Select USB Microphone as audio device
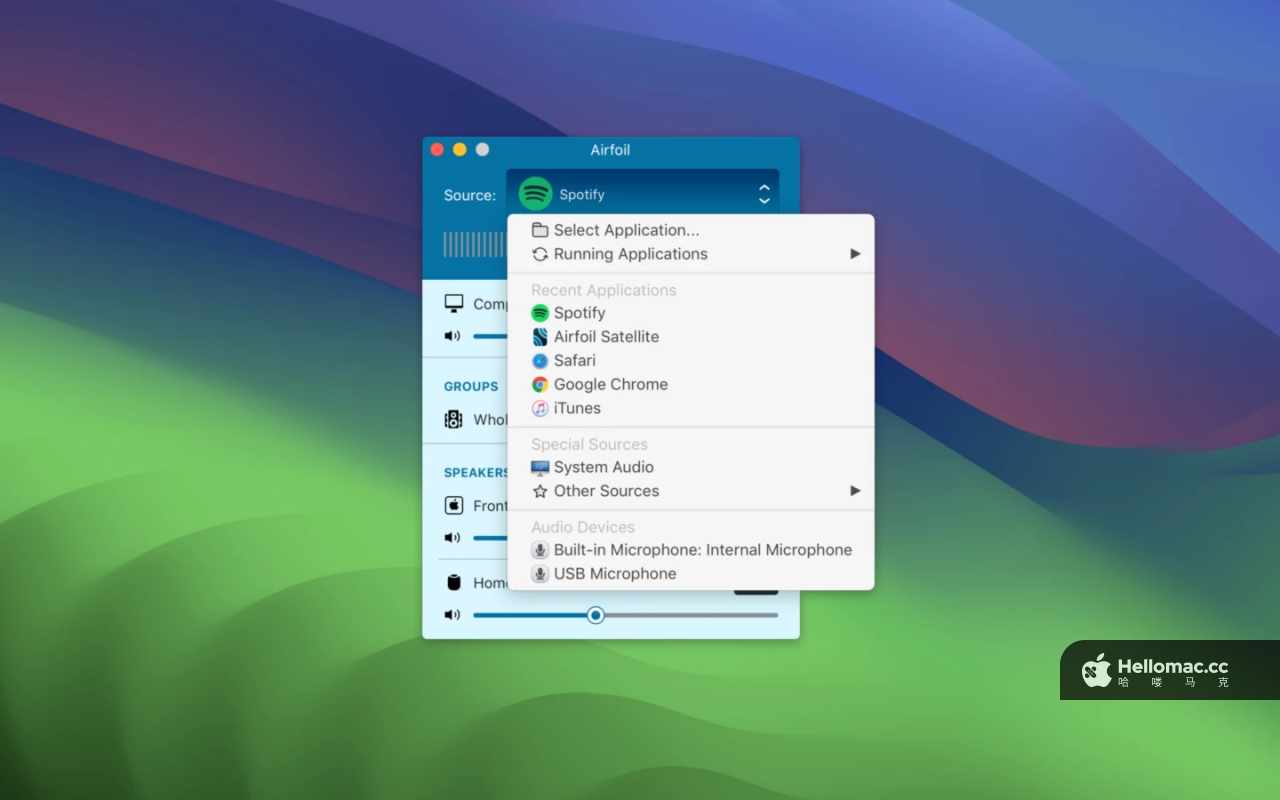 point(691,574)
